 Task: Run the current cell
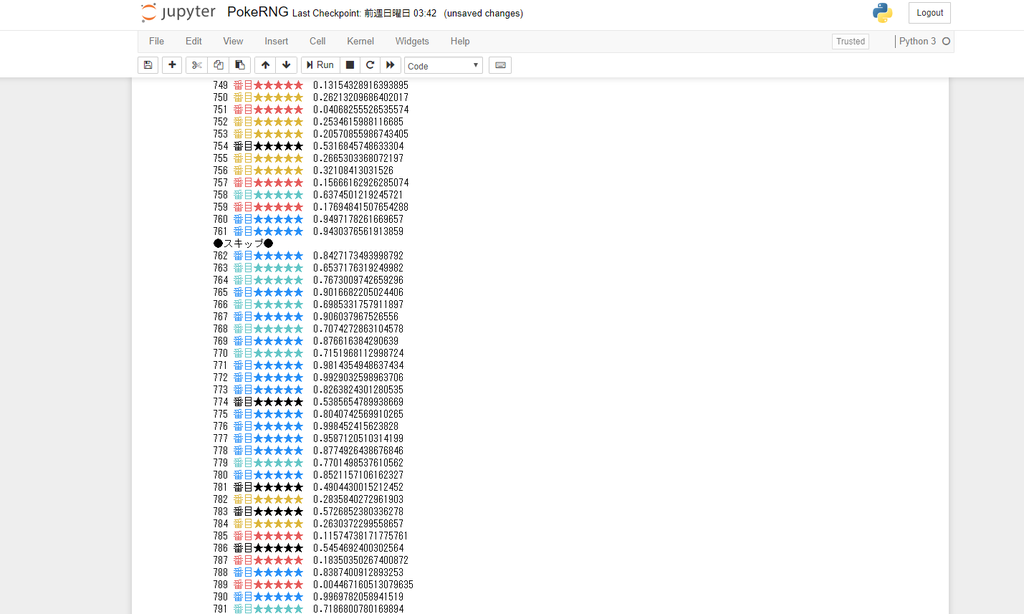320,65
